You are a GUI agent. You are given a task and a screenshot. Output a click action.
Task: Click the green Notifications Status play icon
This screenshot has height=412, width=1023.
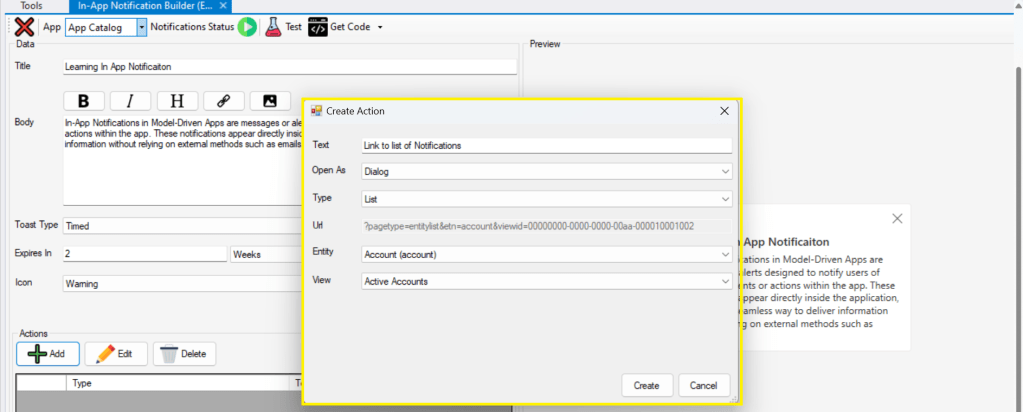pyautogui.click(x=247, y=27)
